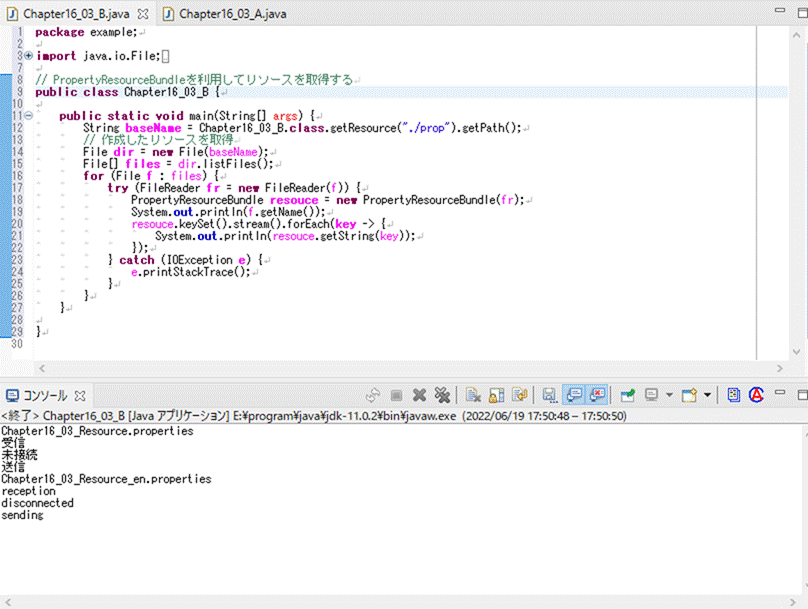This screenshot has width=808, height=609.
Task: Toggle Scroll Lock in the console
Action: pyautogui.click(x=496, y=395)
